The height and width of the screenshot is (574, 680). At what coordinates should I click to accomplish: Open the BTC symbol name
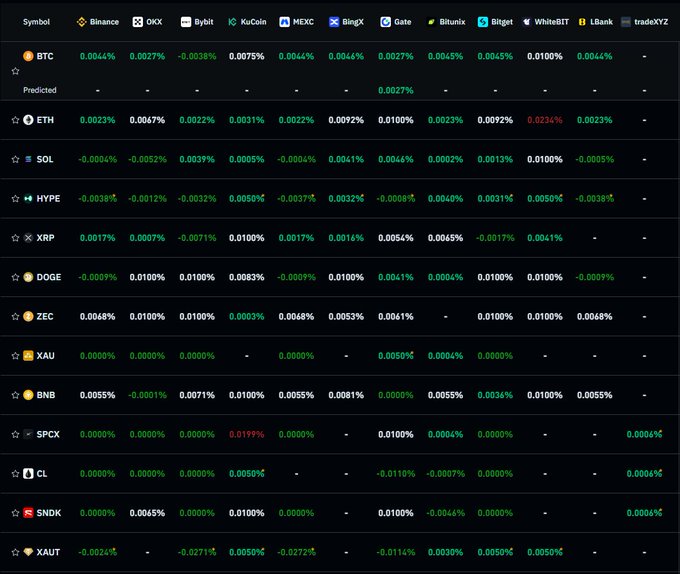[x=45, y=56]
